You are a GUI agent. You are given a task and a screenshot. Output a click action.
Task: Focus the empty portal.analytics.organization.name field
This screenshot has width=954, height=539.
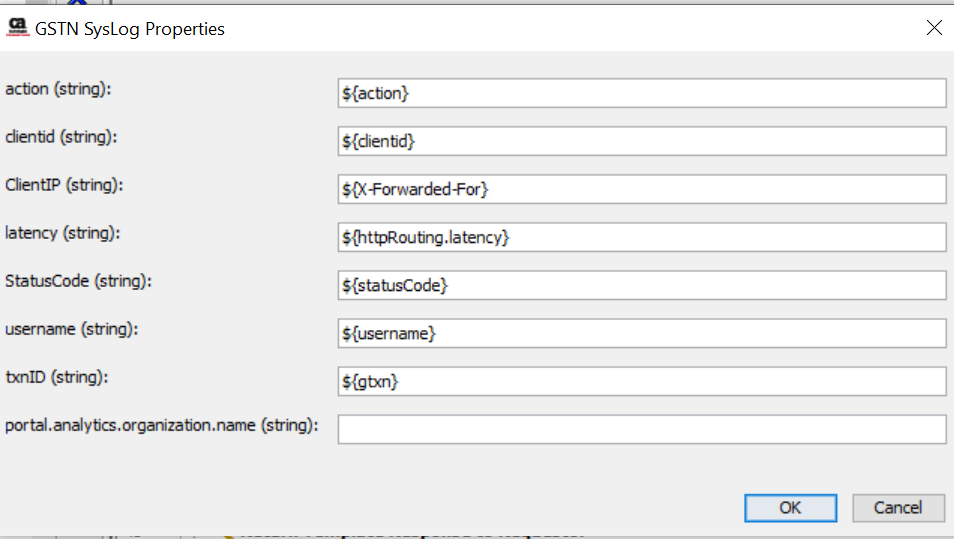point(642,429)
